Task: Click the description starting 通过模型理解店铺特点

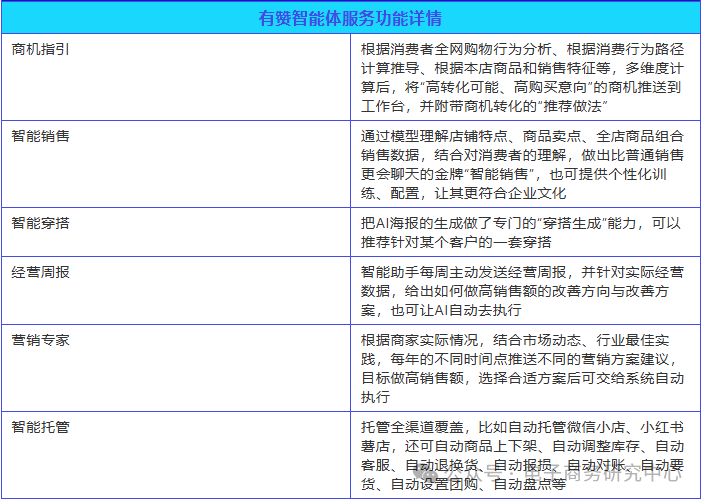Action: click(522, 165)
